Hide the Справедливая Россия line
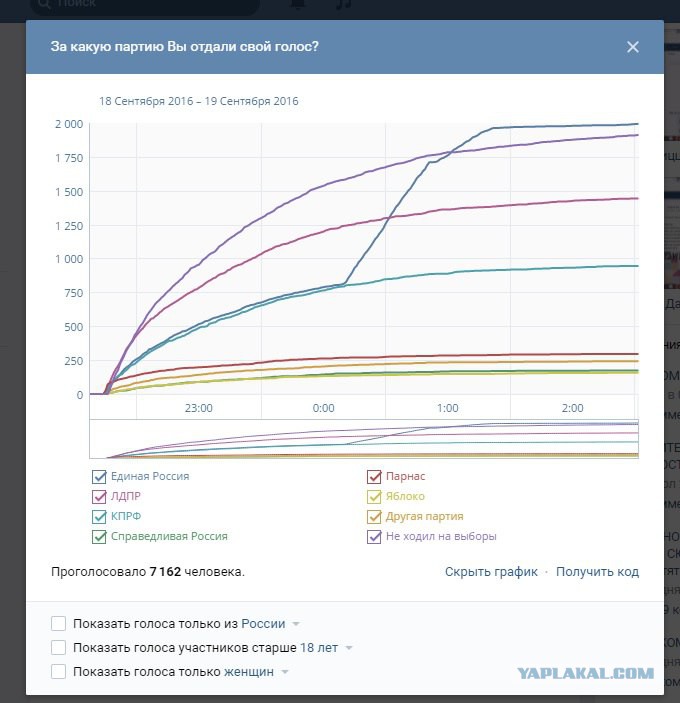Screen dimensions: 680x703 (99, 537)
